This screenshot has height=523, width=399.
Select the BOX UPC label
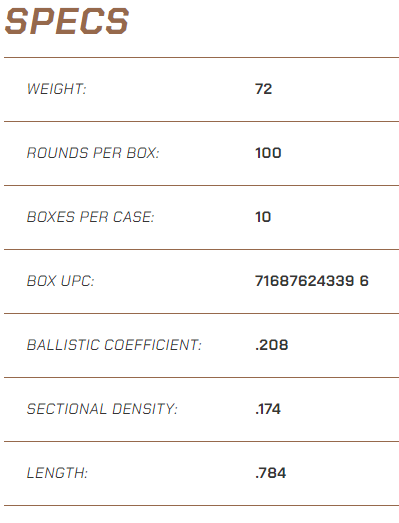[x=61, y=281]
